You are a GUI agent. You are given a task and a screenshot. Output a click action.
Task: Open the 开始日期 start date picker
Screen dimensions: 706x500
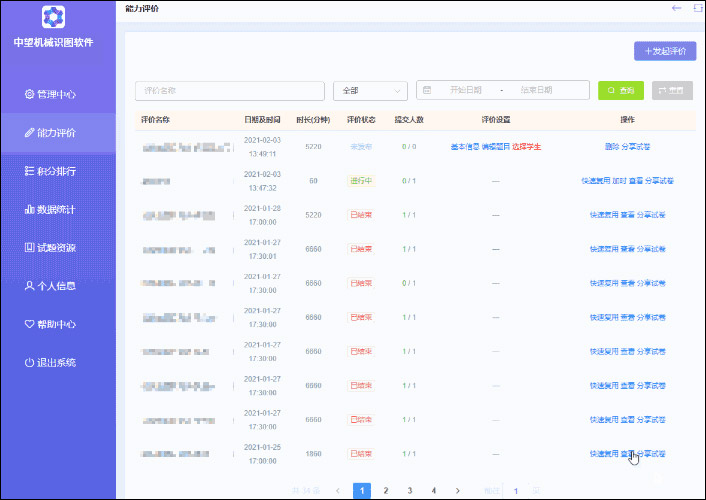[467, 91]
